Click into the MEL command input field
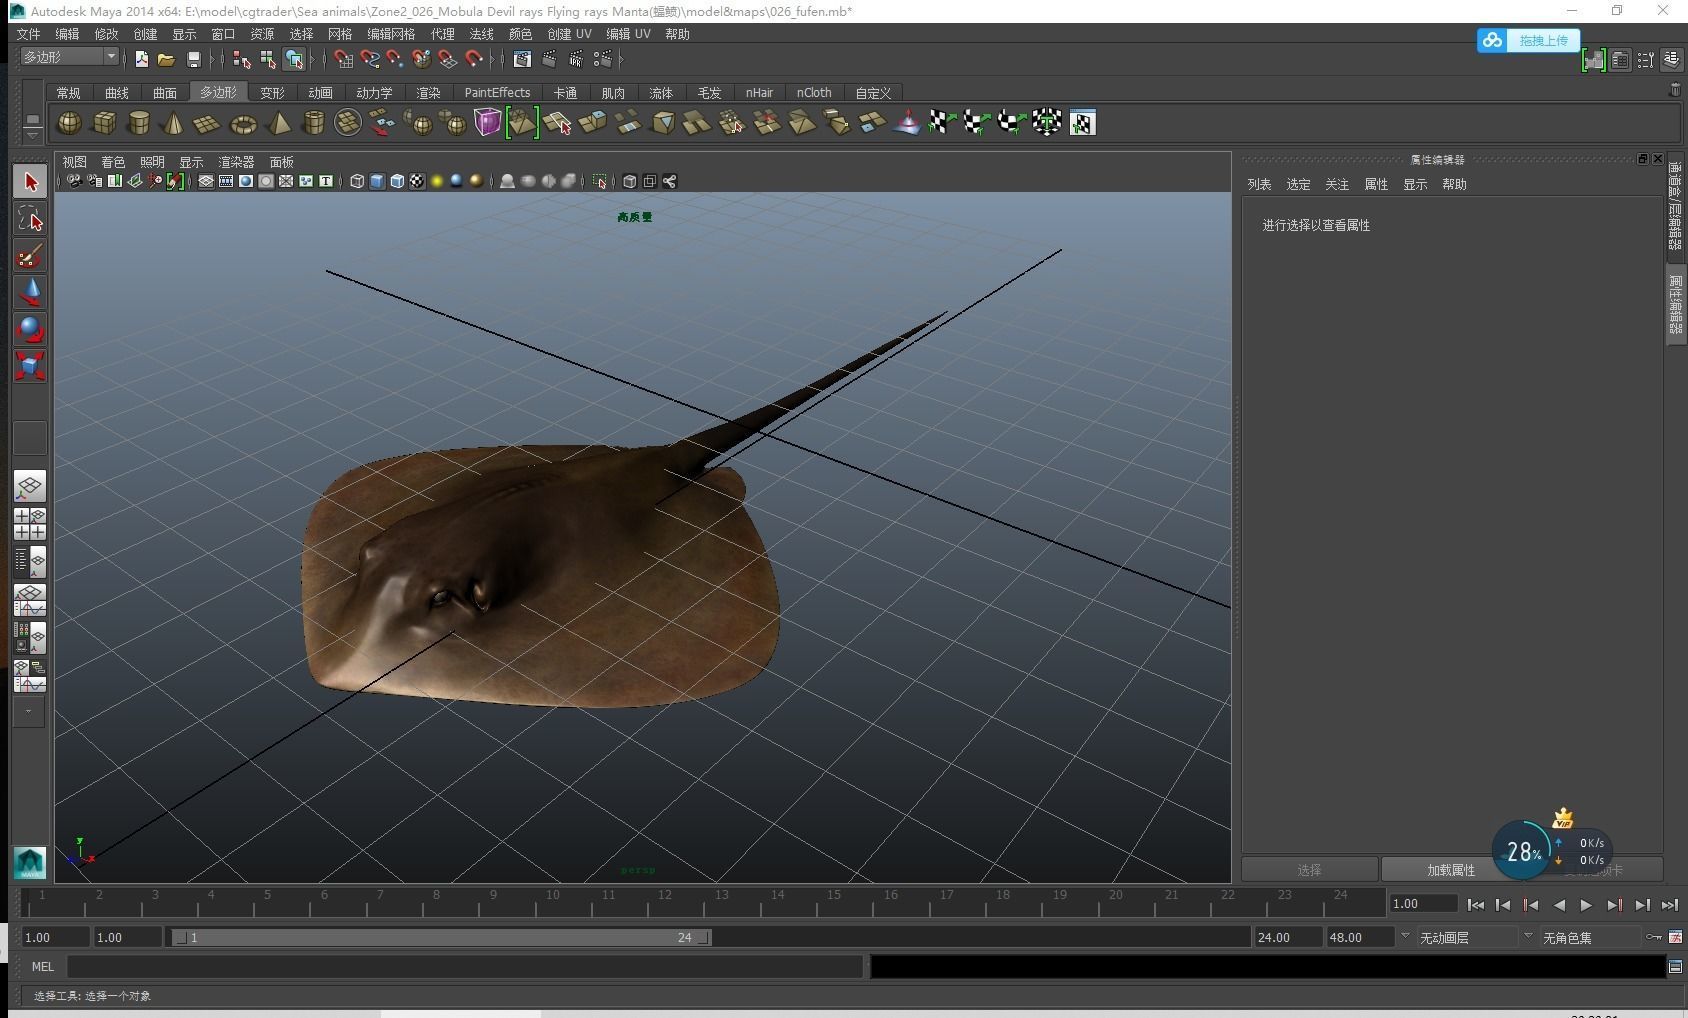Viewport: 1688px width, 1018px height. (465, 967)
